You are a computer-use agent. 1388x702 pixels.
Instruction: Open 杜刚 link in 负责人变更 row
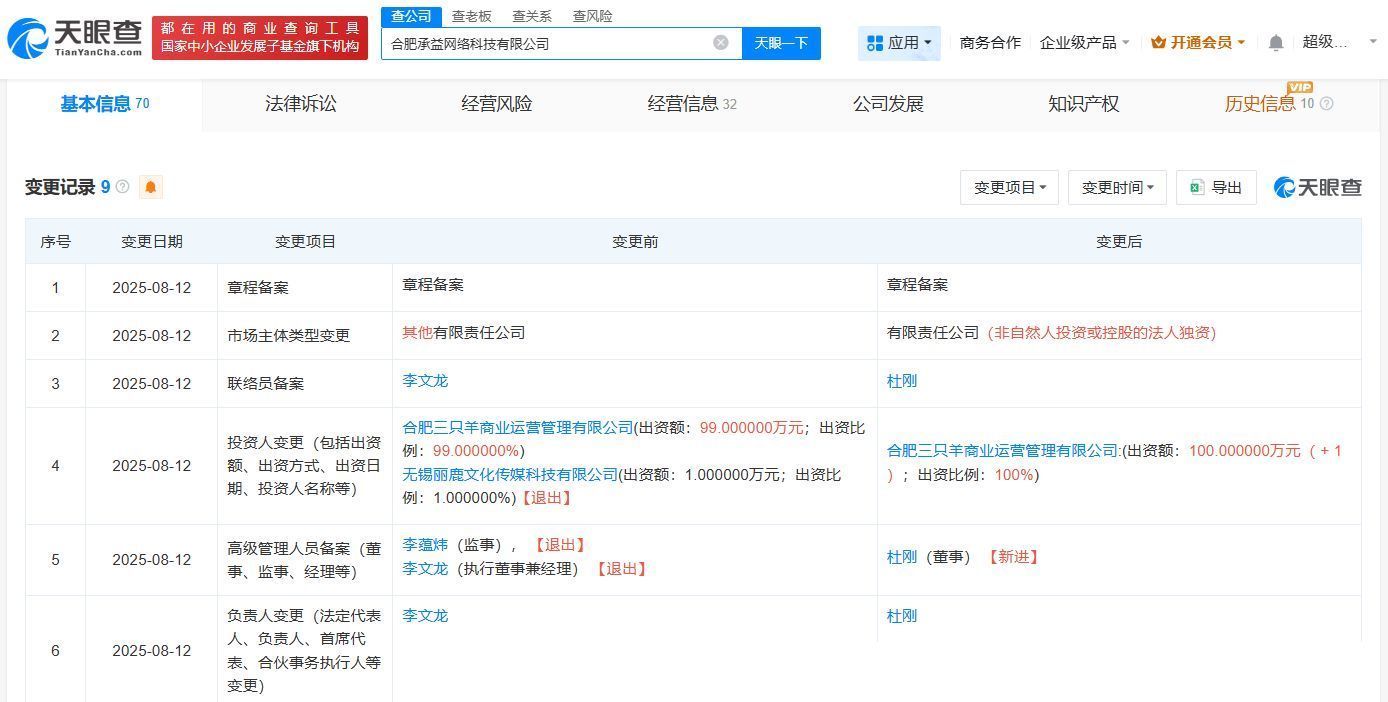coord(902,616)
